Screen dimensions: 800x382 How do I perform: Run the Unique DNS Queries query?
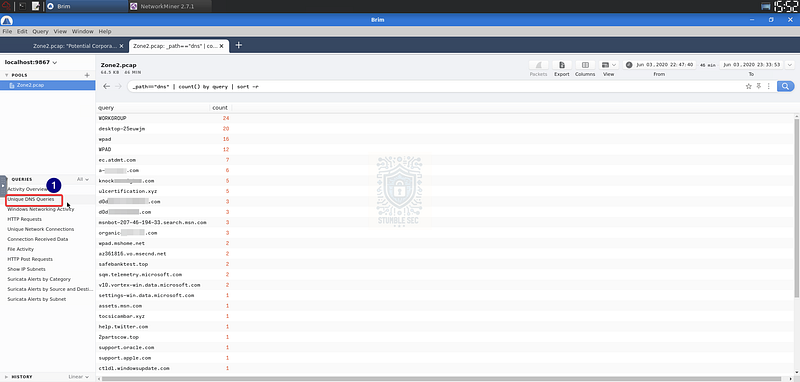coord(31,199)
